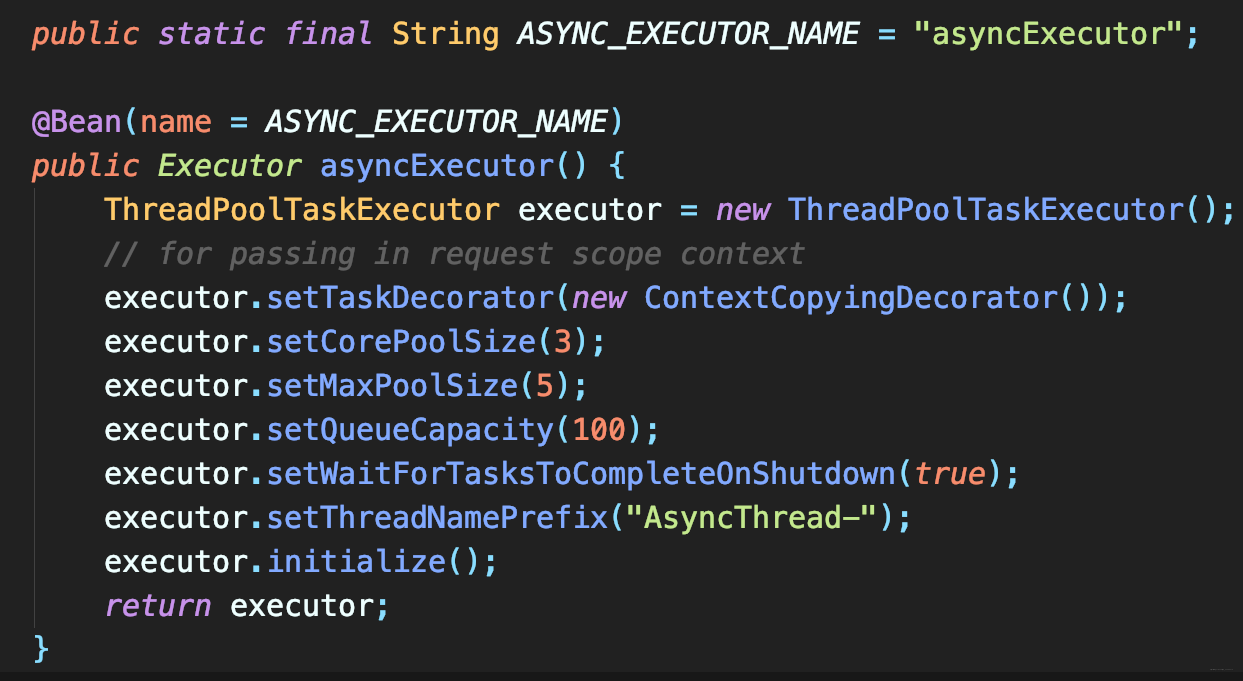The height and width of the screenshot is (681, 1243).
Task: Click ASYNC_EXECUTOR_NAME in the String constant declaration
Action: [x=688, y=35]
